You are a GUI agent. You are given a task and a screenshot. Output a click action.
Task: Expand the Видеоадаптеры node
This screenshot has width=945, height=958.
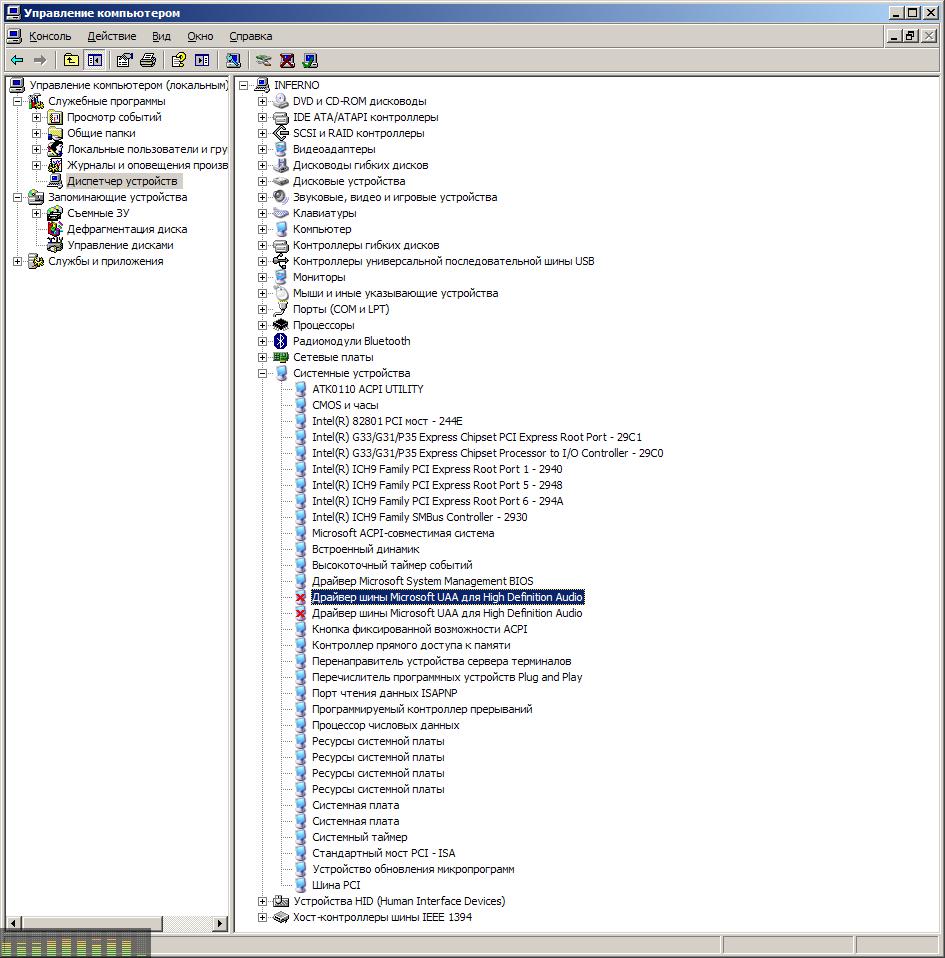click(x=263, y=149)
